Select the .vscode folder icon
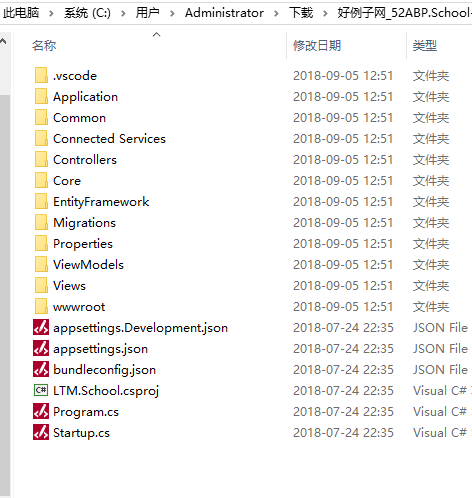The width and height of the screenshot is (472, 498). [41, 75]
